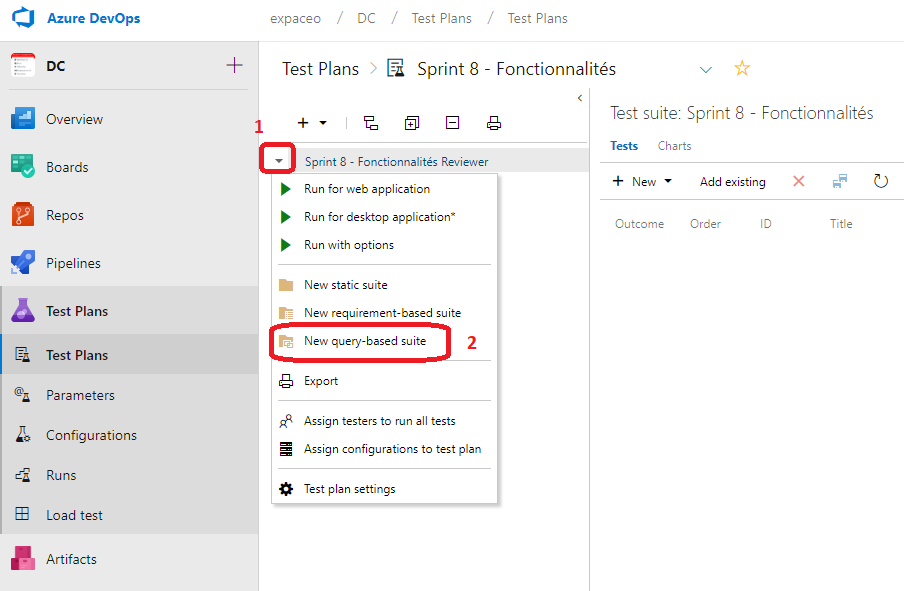
Task: Choose New requirement-based suite
Action: [x=385, y=313]
